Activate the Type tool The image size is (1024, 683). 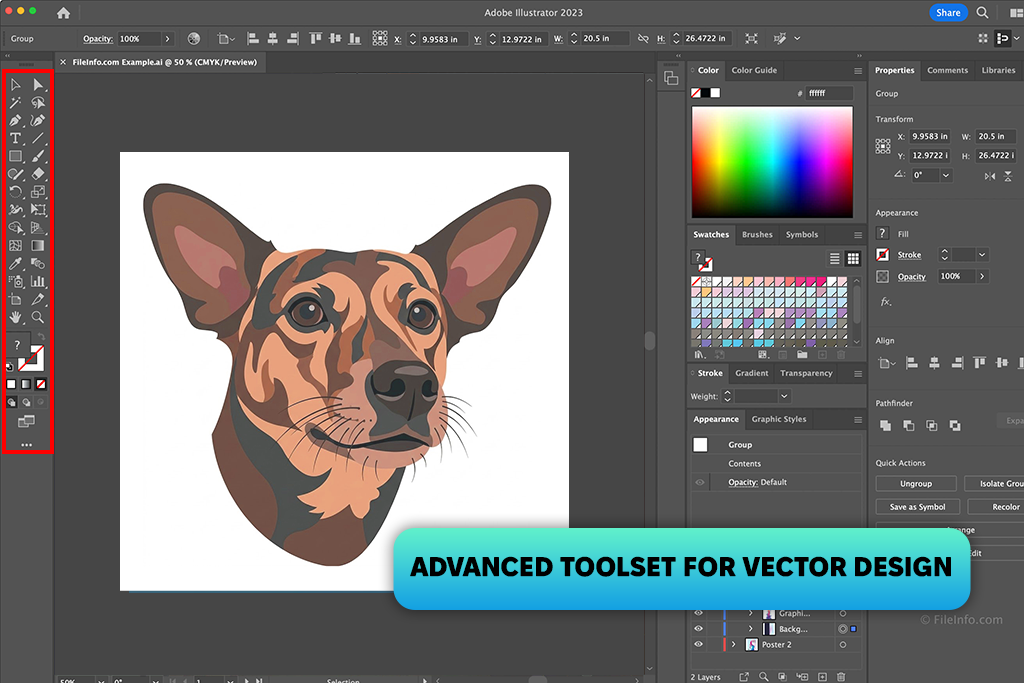pos(16,138)
